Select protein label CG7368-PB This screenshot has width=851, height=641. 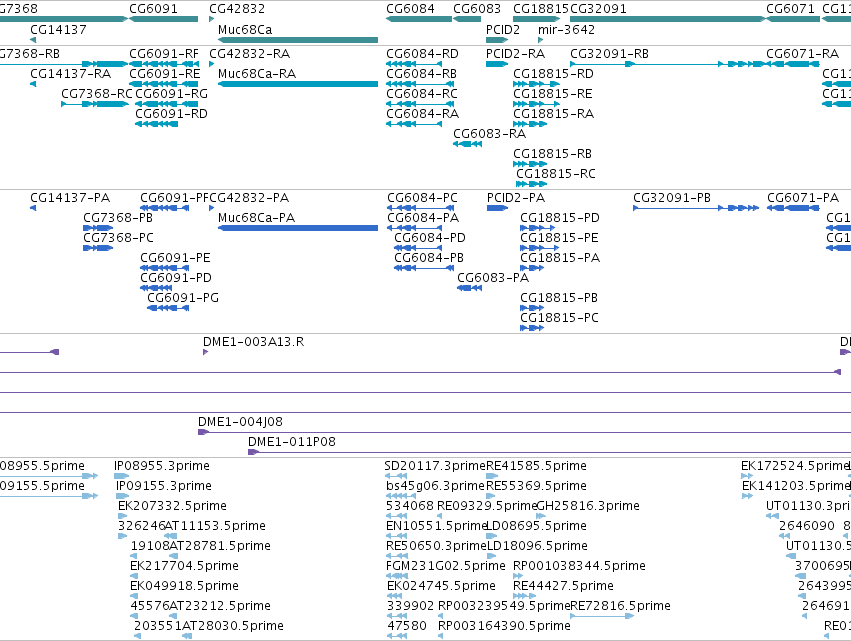coord(118,218)
